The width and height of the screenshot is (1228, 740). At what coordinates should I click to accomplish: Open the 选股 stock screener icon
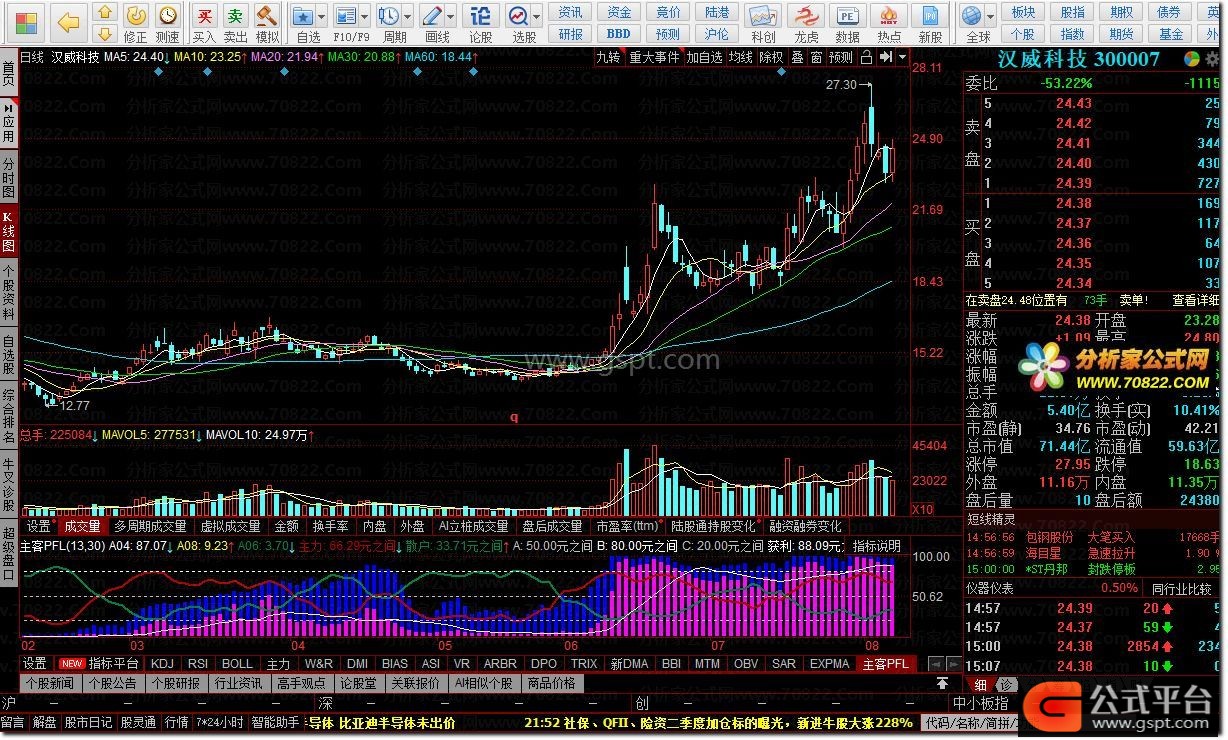coord(518,16)
